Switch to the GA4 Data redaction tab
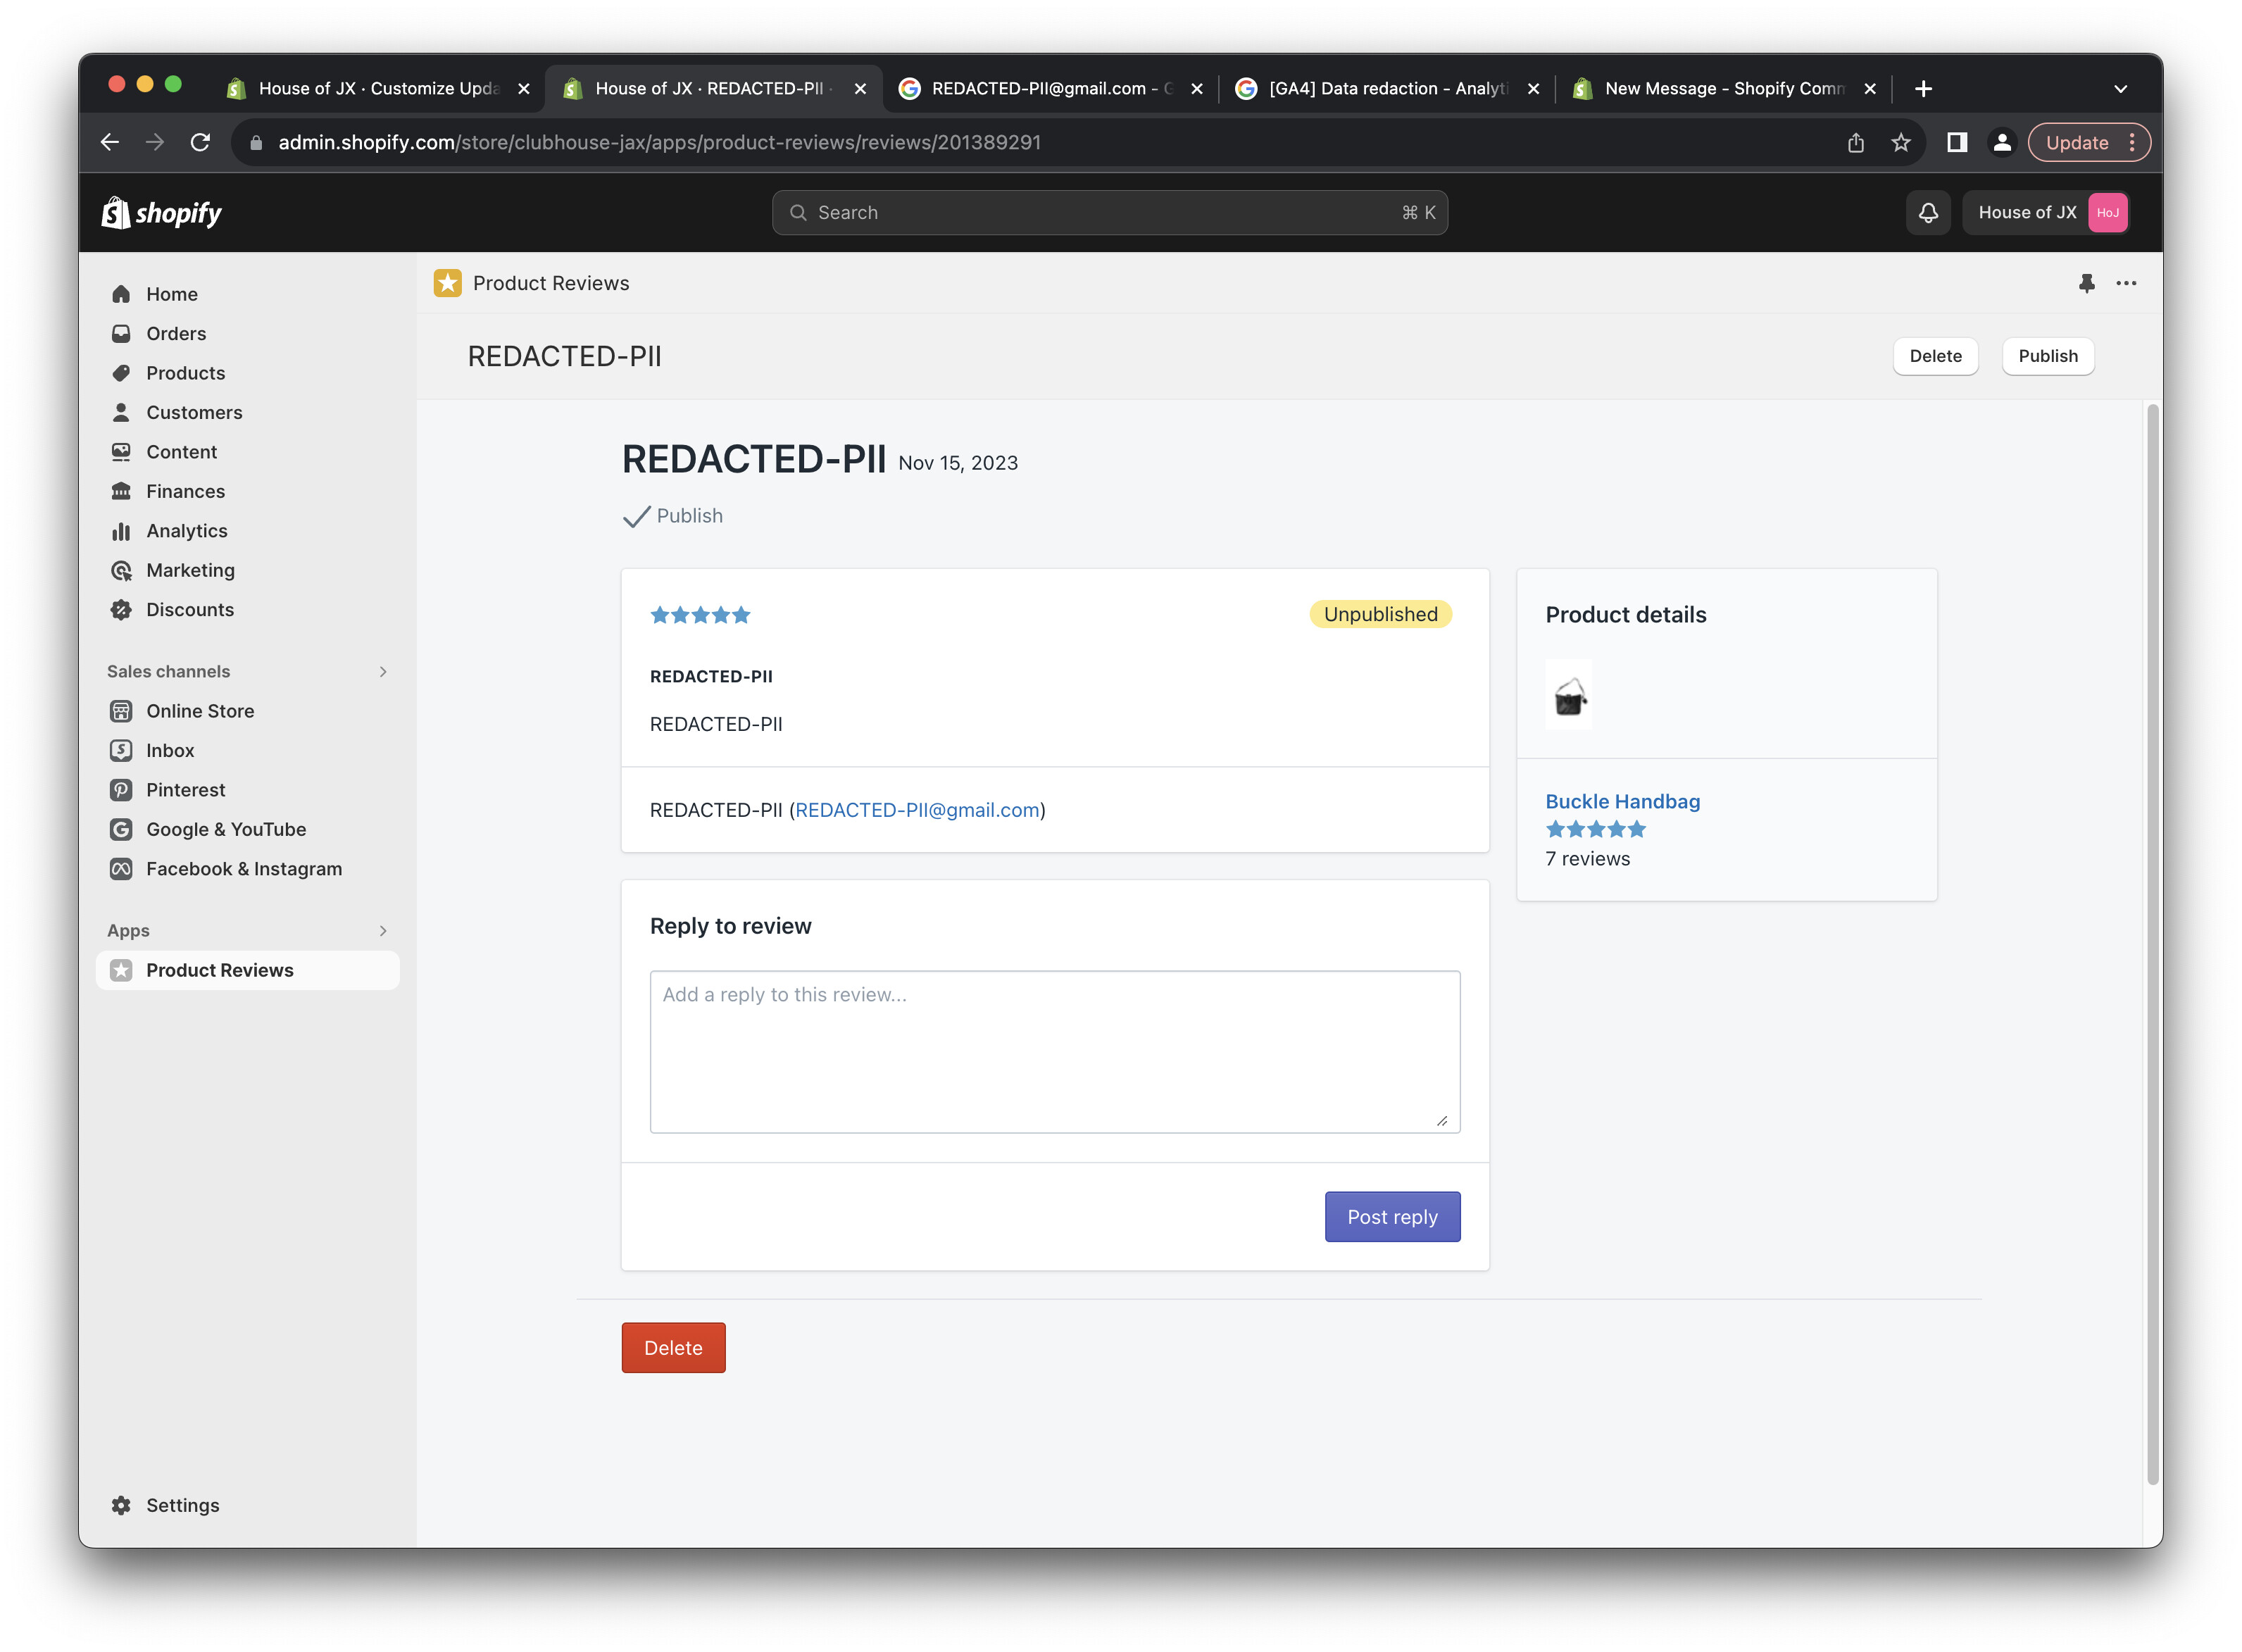This screenshot has width=2242, height=1652. pos(1386,88)
